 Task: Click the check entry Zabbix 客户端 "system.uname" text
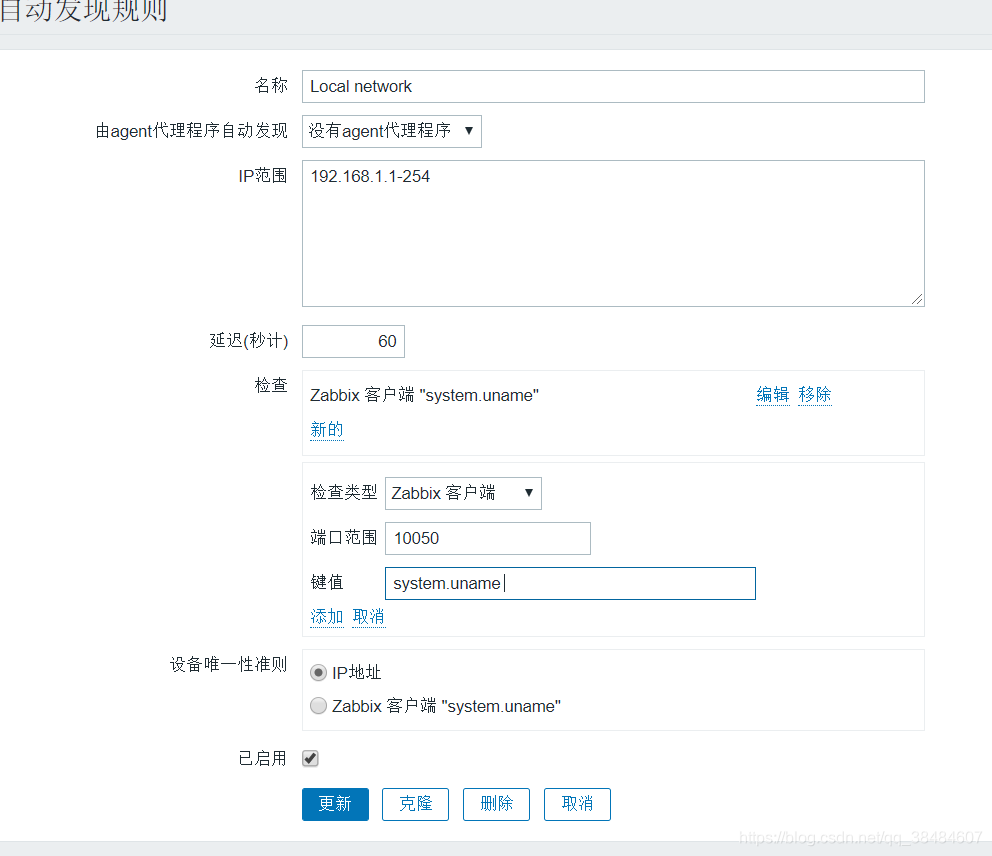point(424,395)
